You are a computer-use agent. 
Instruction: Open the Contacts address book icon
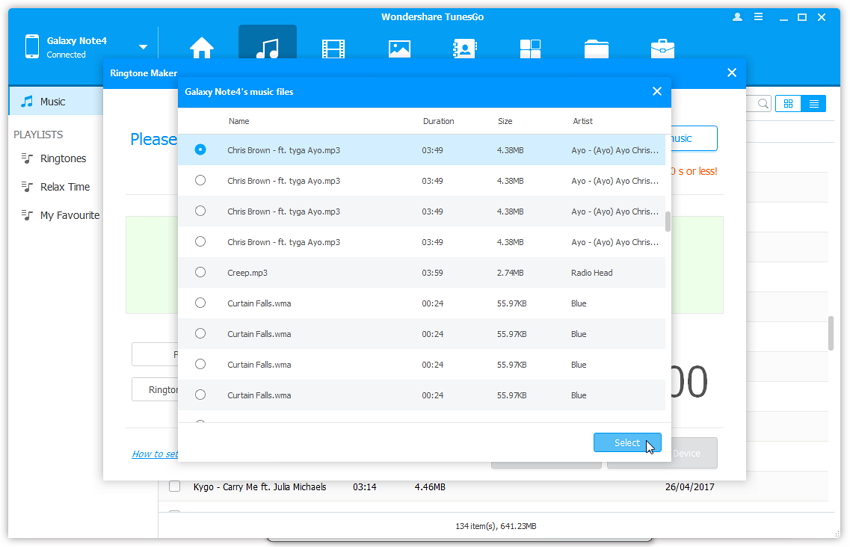465,48
